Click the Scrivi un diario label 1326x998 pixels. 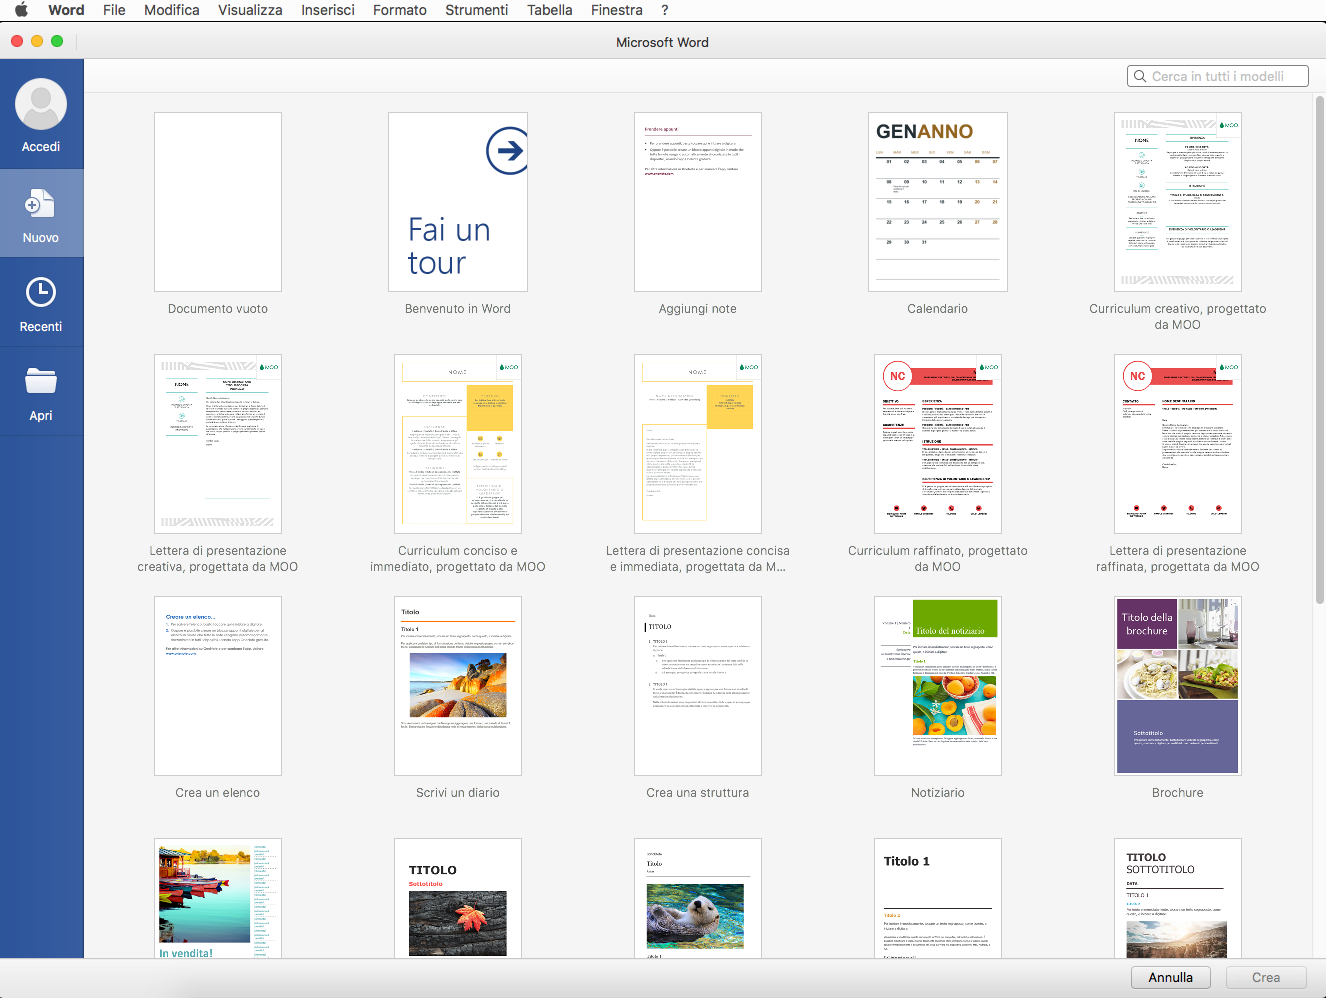tap(458, 793)
